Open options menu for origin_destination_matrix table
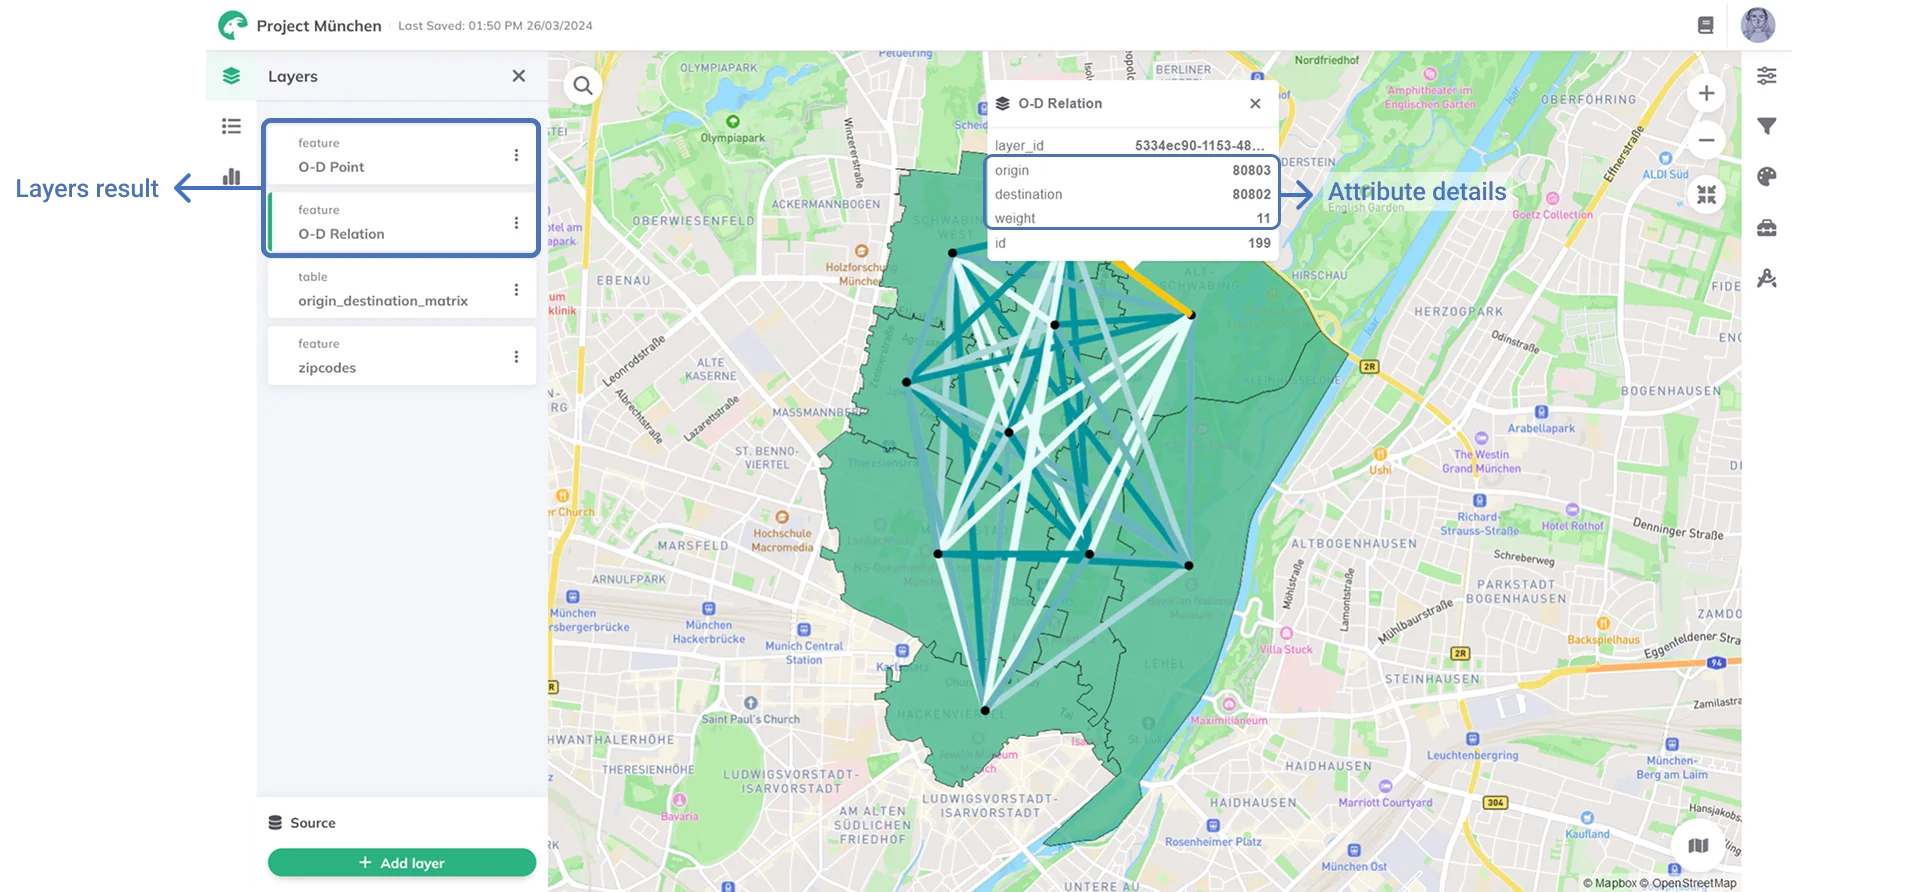The image size is (1920, 892). click(x=516, y=290)
